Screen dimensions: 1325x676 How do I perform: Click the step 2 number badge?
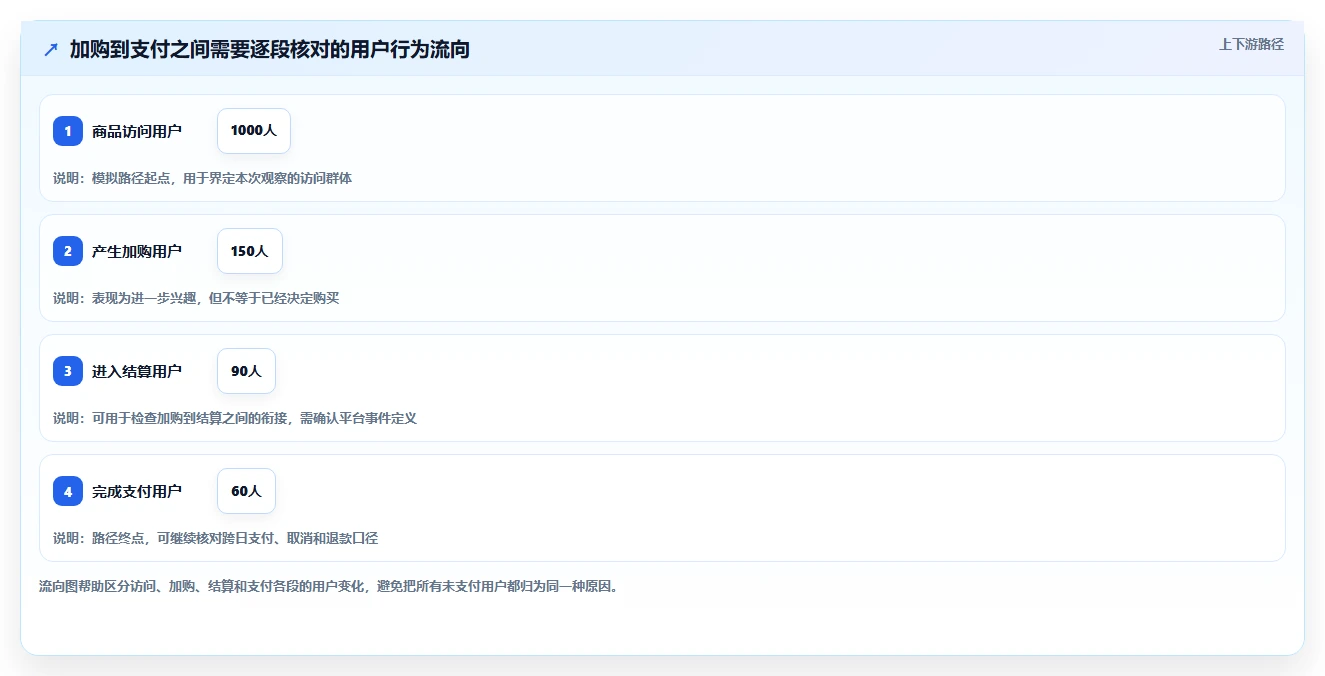pyautogui.click(x=68, y=251)
